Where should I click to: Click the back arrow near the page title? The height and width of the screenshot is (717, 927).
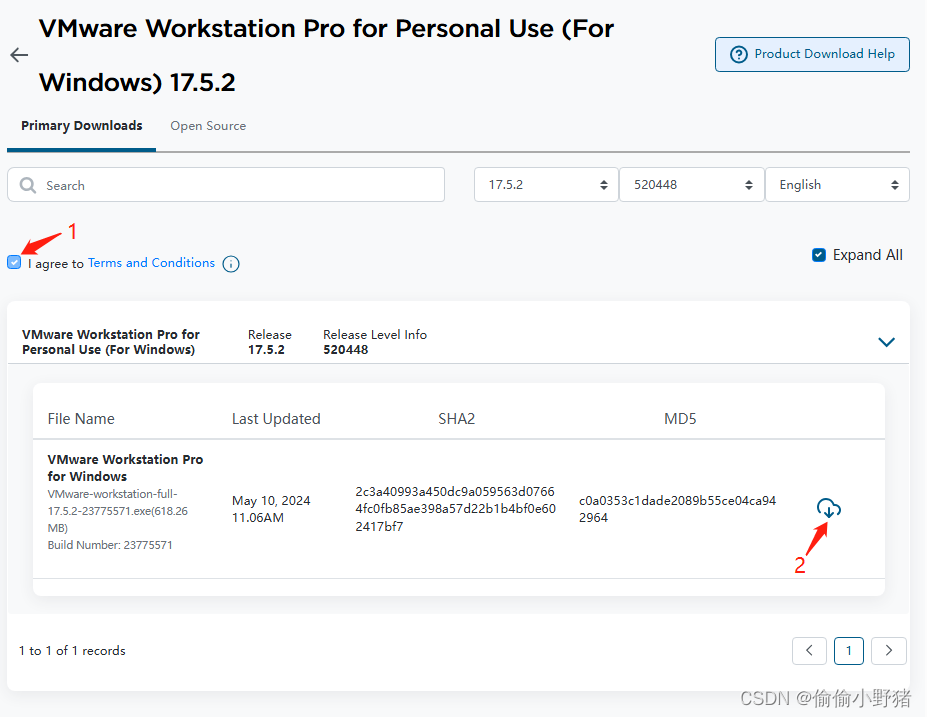(x=18, y=55)
